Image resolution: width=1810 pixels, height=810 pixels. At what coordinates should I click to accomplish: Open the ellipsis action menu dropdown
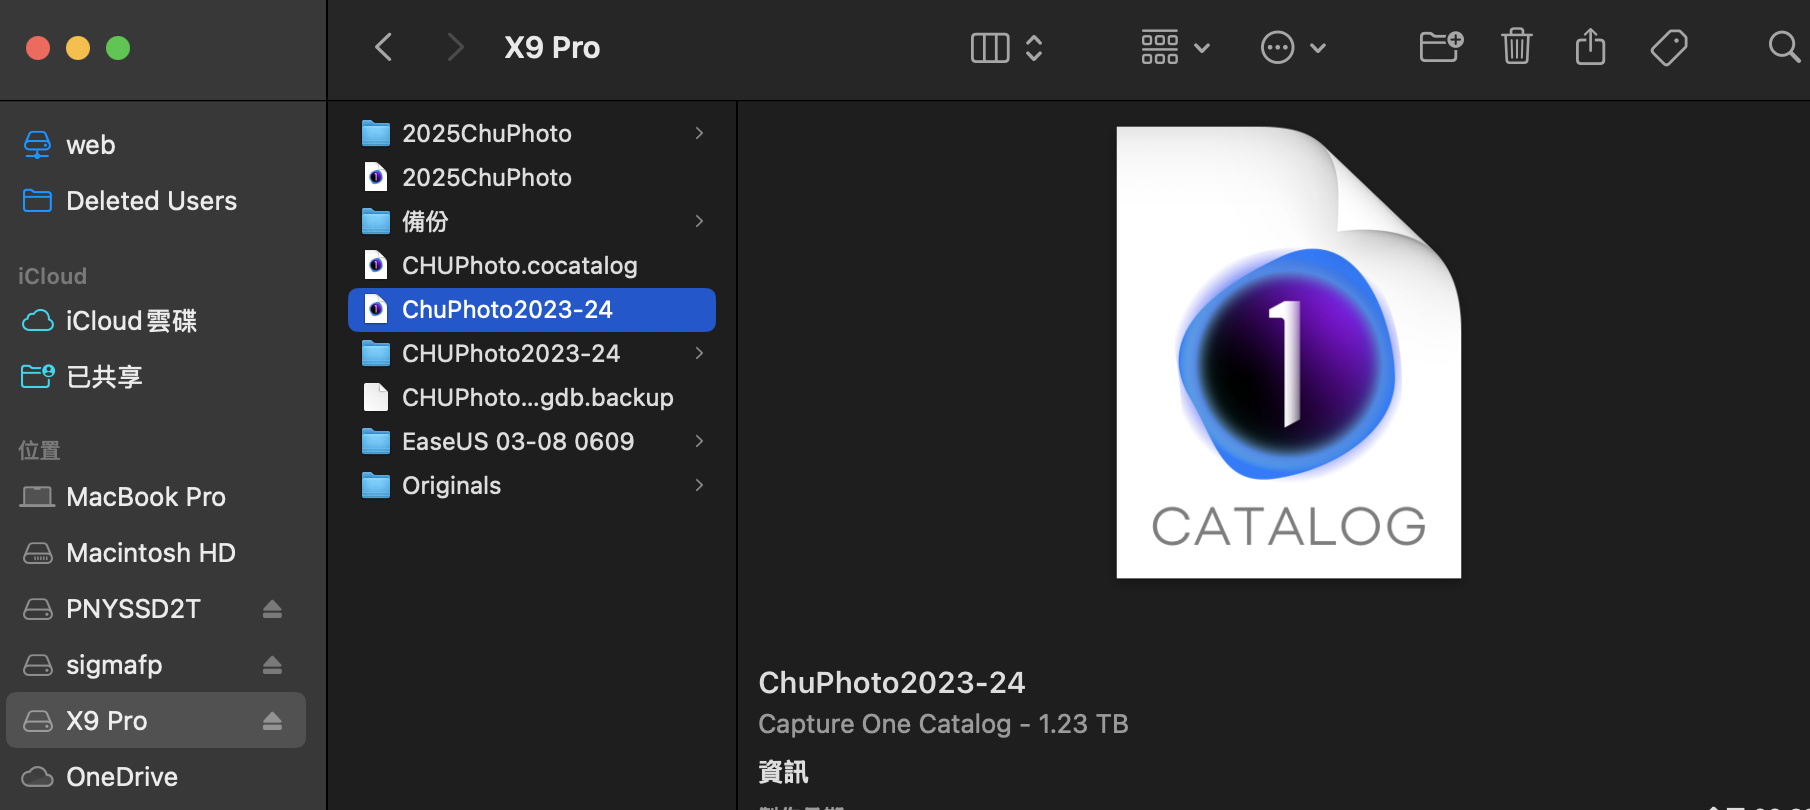[x=1292, y=47]
